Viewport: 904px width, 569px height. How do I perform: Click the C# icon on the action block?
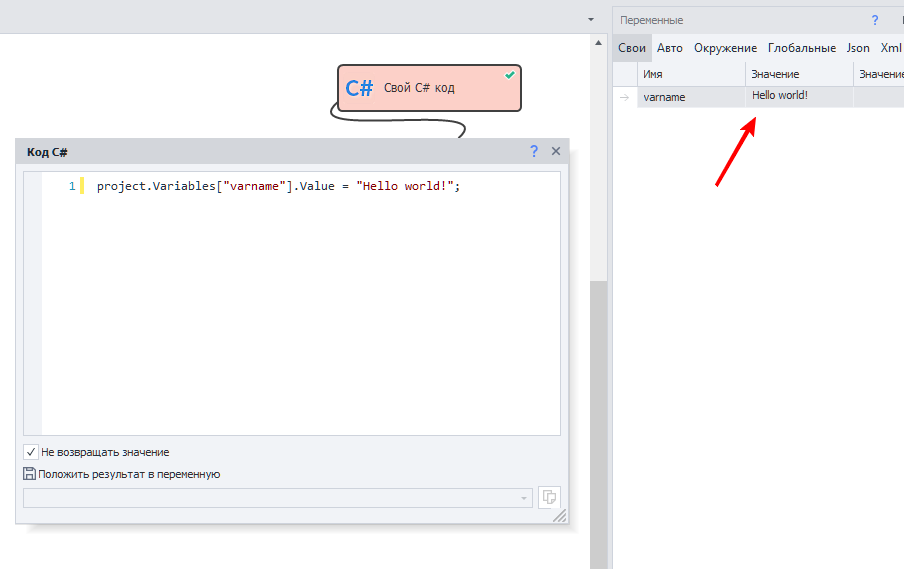tap(359, 88)
